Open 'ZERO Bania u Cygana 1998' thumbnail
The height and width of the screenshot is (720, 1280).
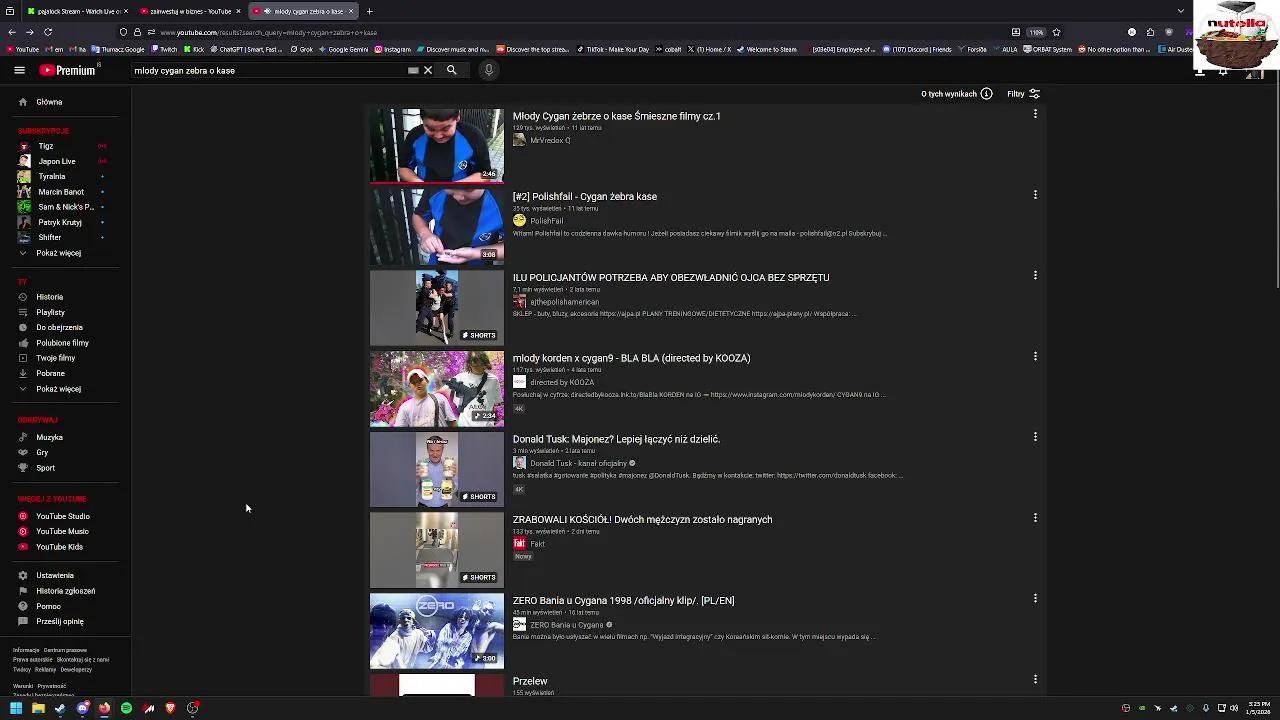[437, 630]
